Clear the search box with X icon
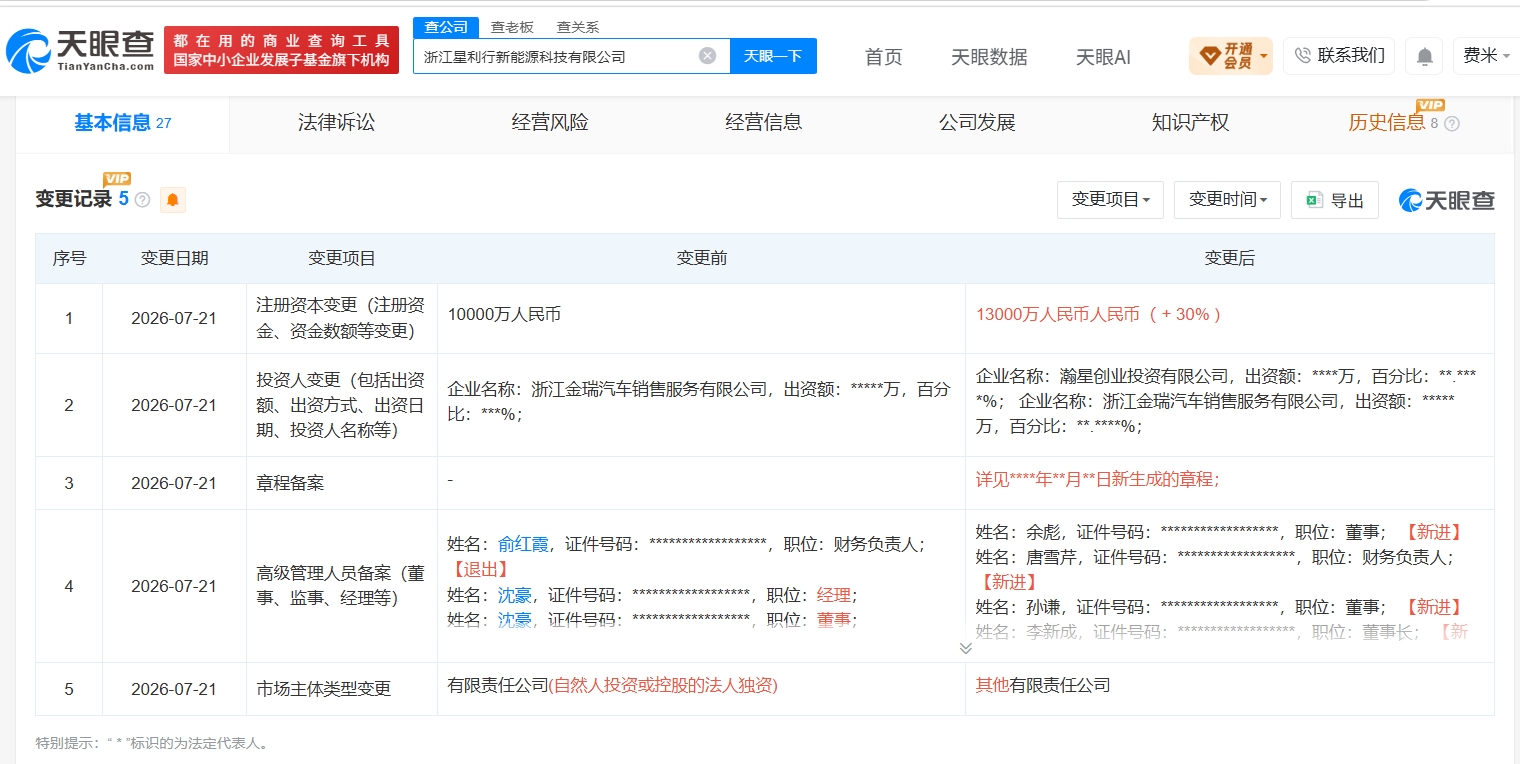Screen dimensions: 1520x764 707,56
